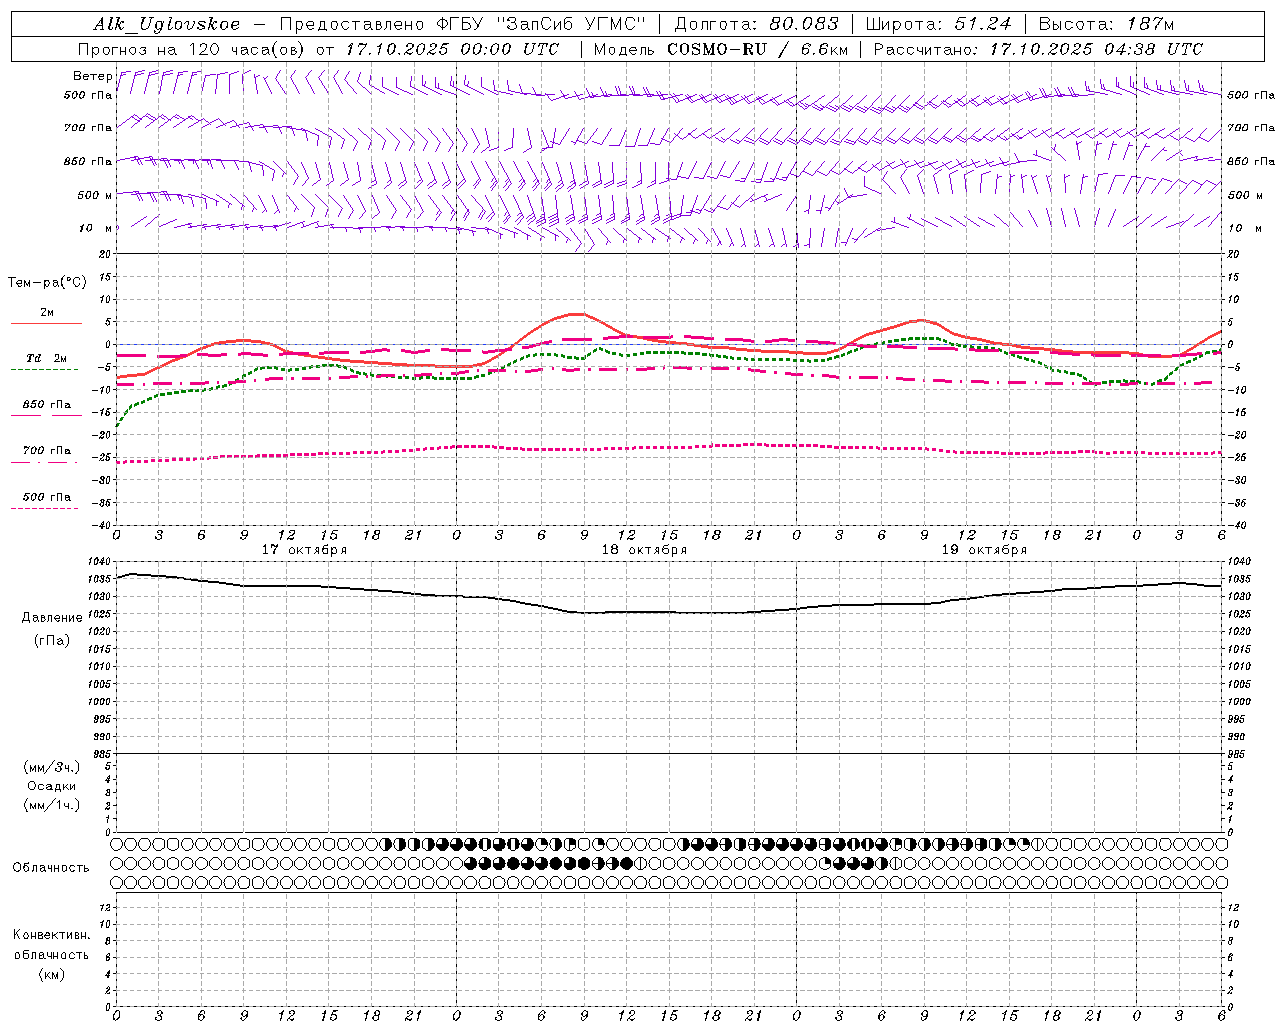Click the elevation text Высота: 187м
Viewport: 1280px width, 1024px height.
point(1106,24)
